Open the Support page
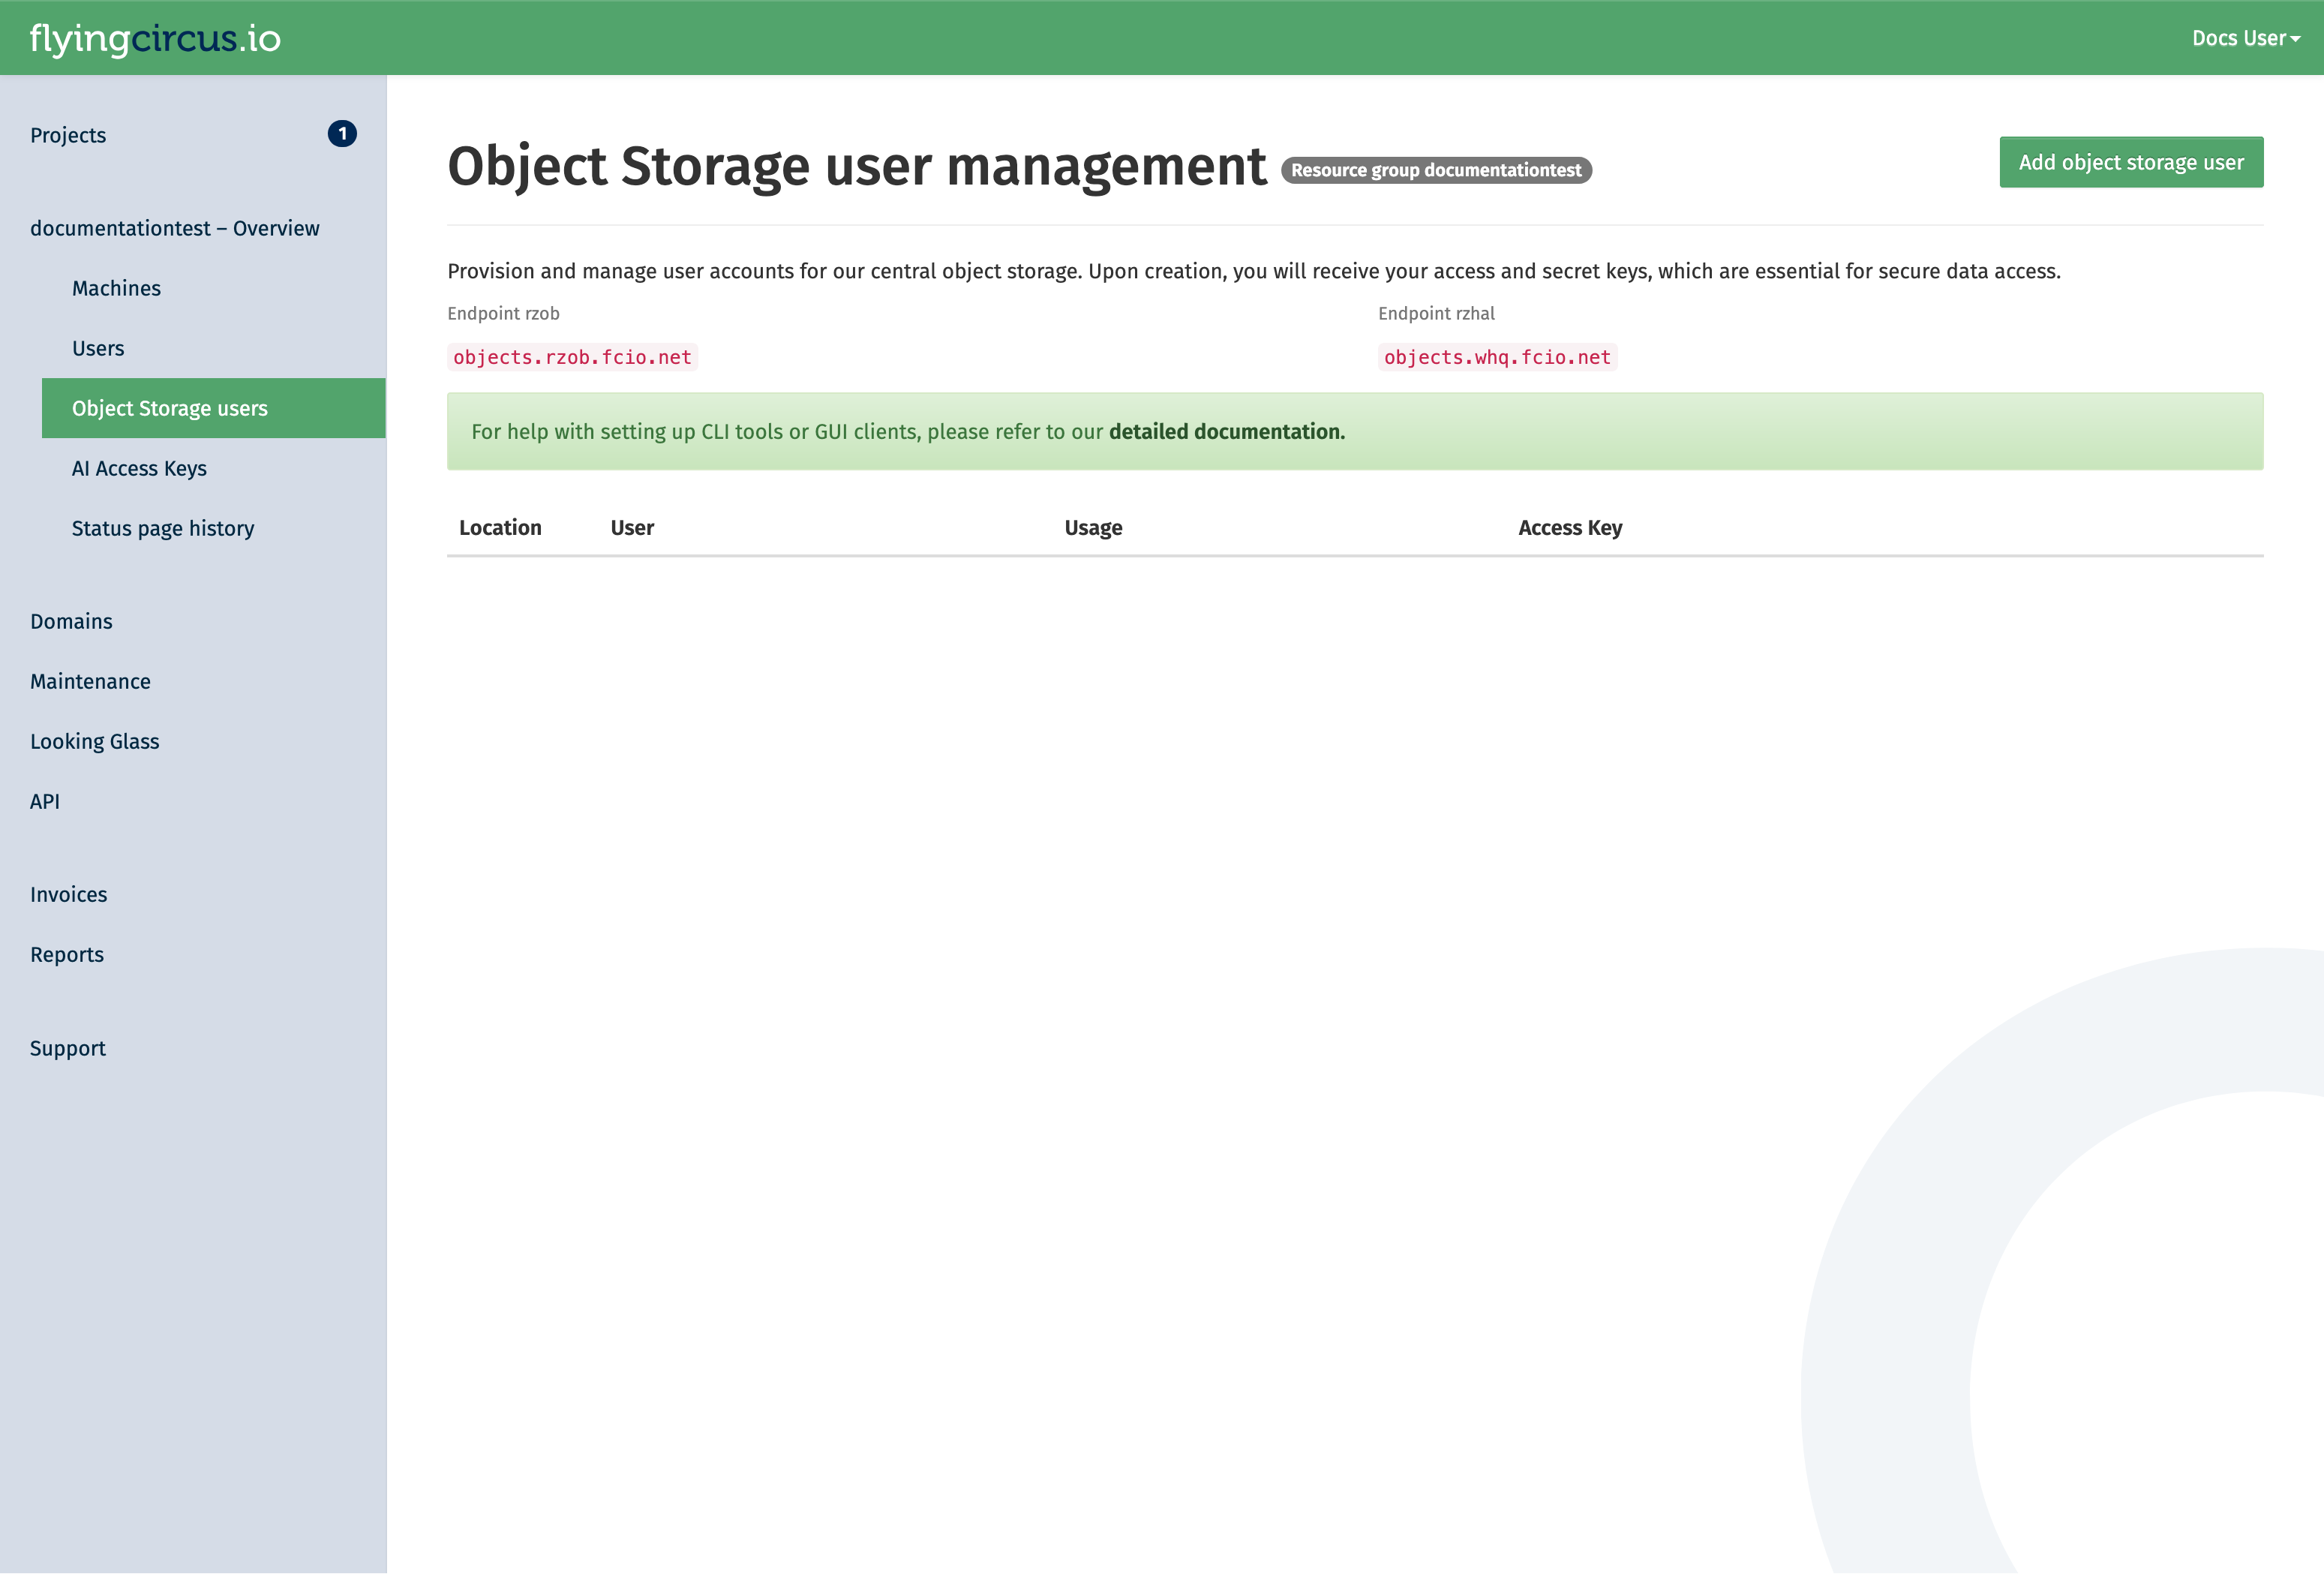 68,1048
